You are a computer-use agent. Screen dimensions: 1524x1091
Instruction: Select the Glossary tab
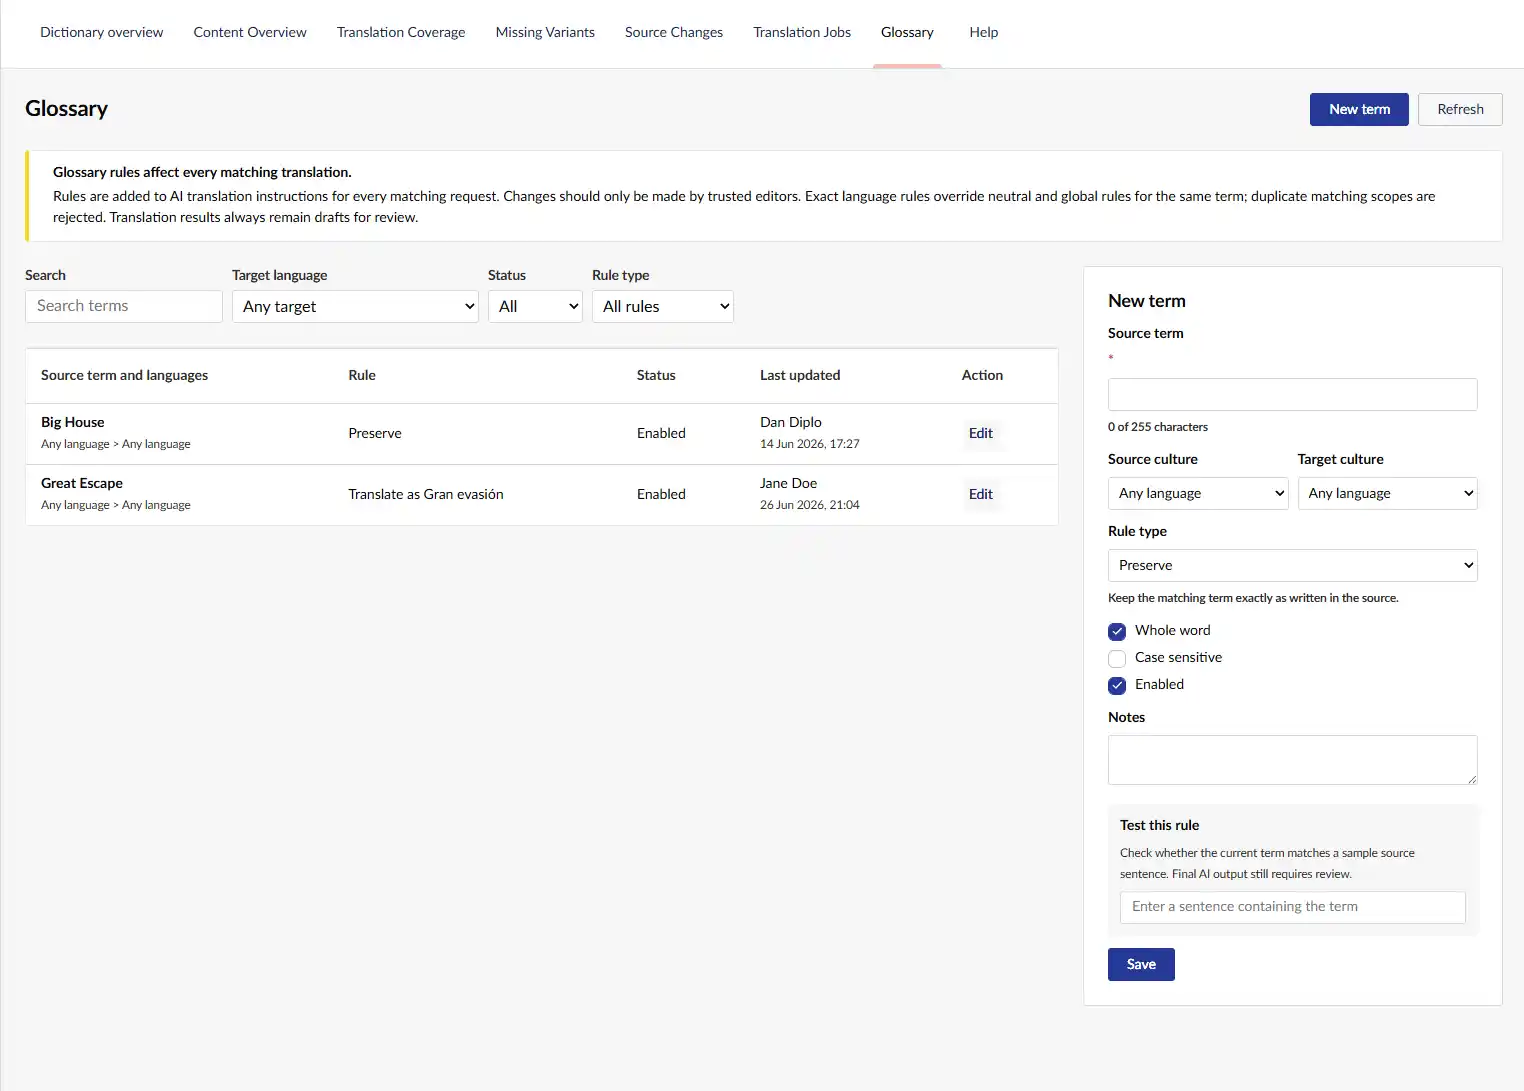[907, 32]
